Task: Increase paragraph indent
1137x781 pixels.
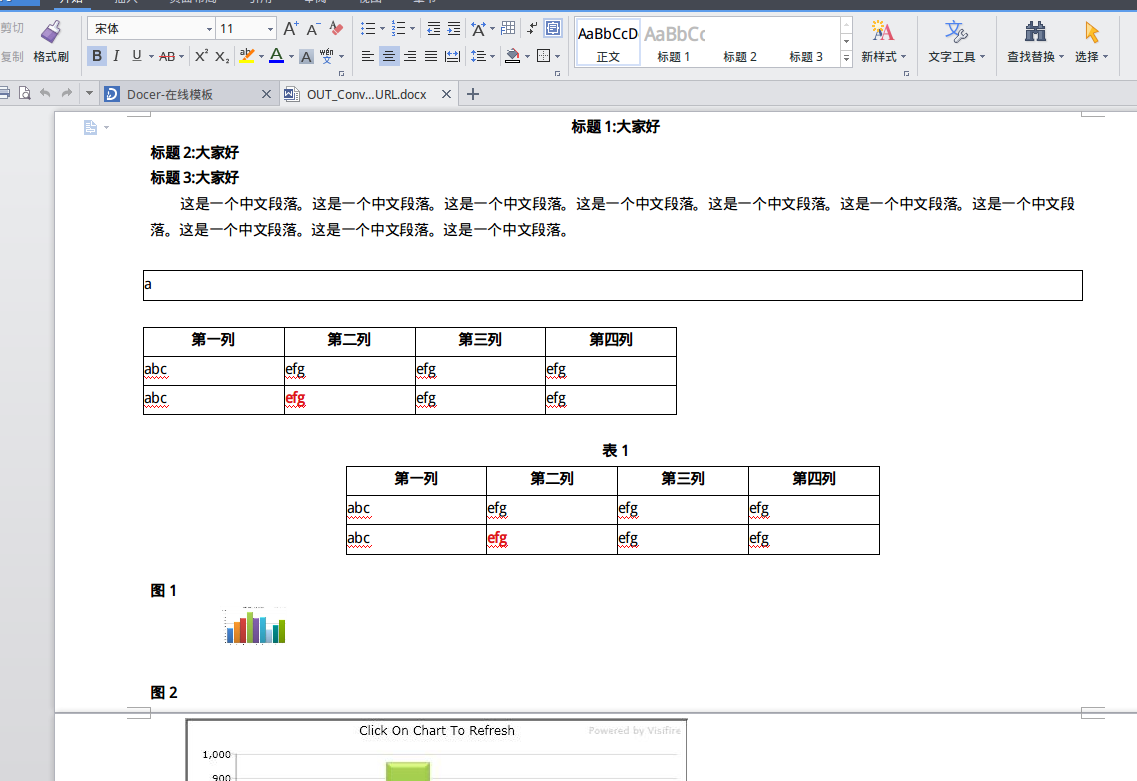Action: [x=454, y=29]
